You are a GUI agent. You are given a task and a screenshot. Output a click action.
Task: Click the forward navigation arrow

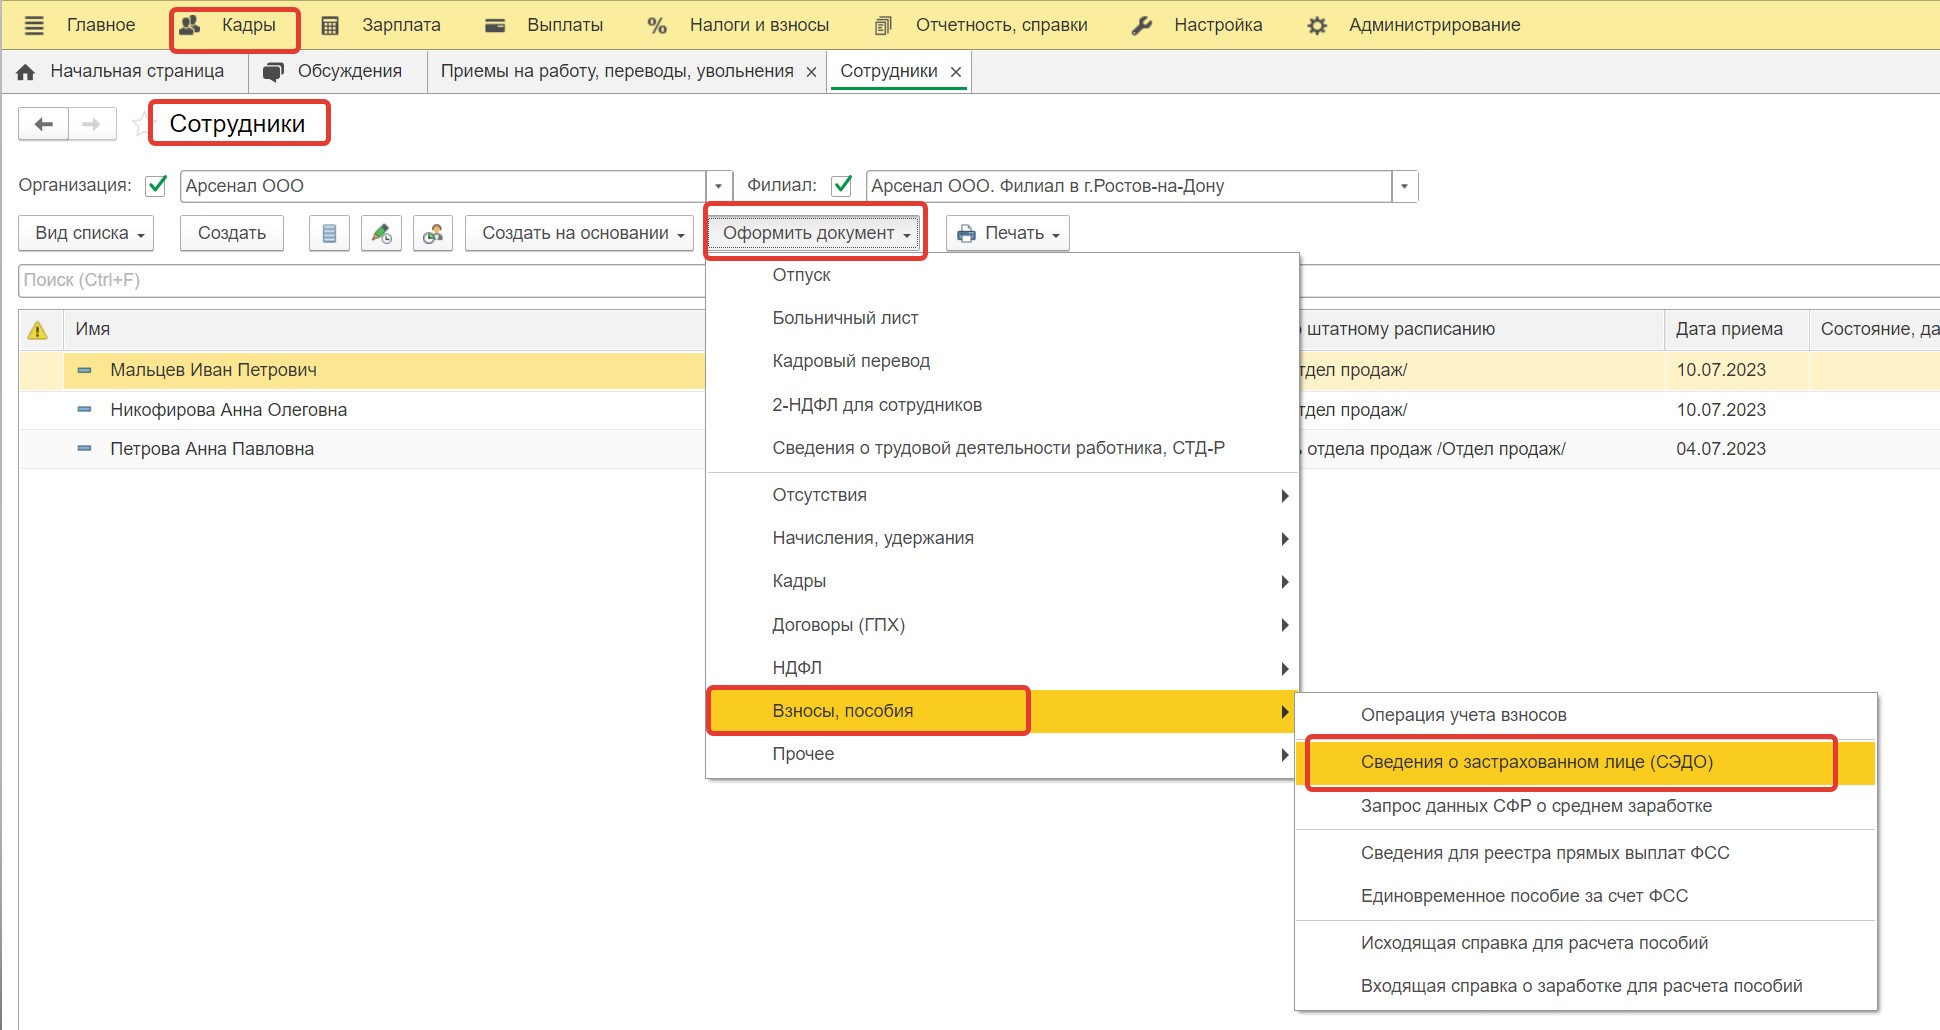(x=92, y=124)
